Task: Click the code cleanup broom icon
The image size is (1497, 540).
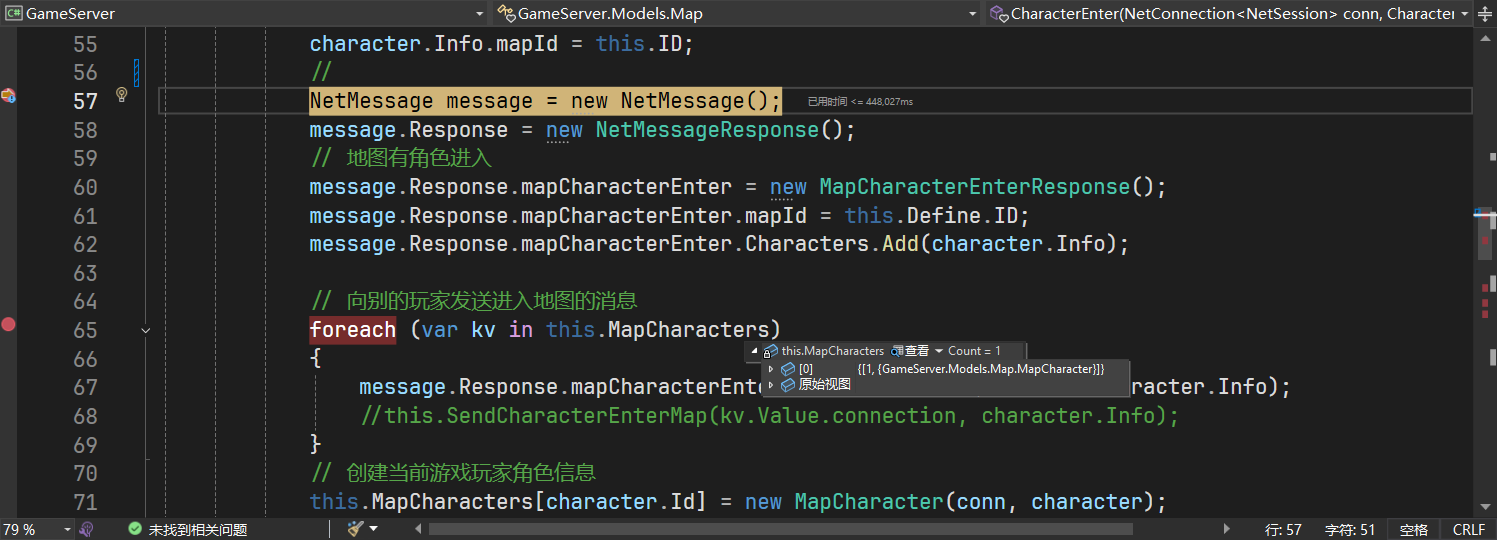Action: [x=355, y=529]
